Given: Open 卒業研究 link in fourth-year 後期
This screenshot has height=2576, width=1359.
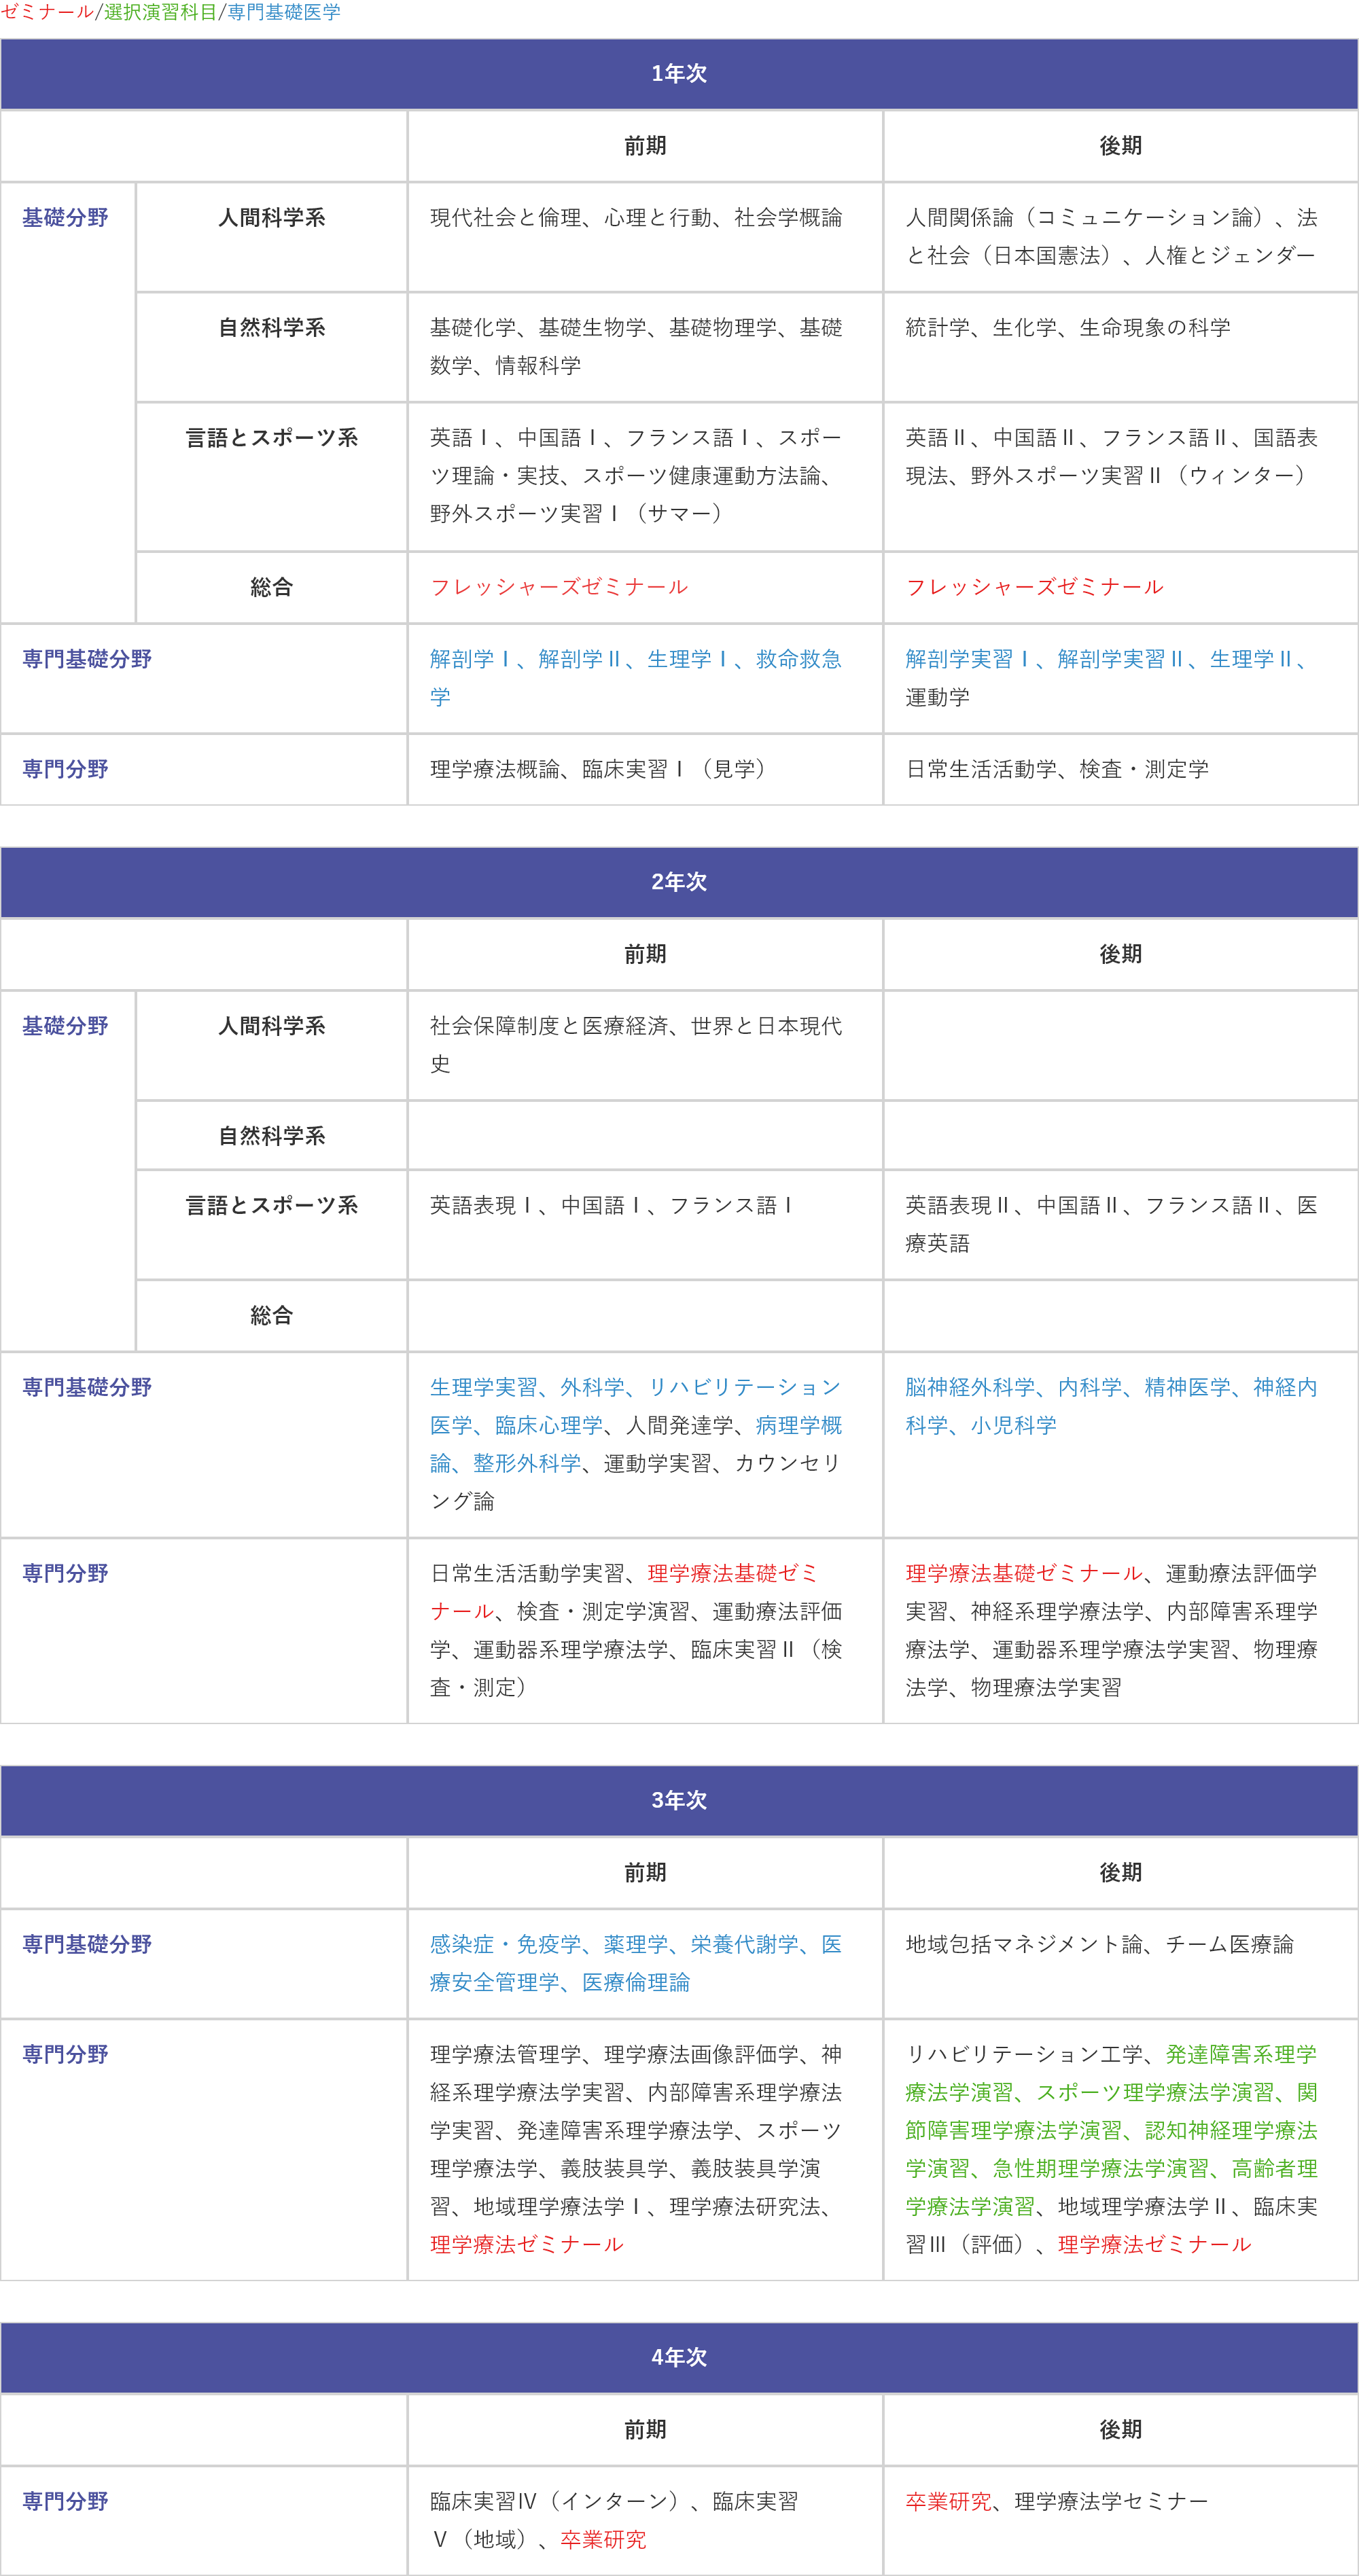Looking at the screenshot, I should pyautogui.click(x=948, y=2501).
